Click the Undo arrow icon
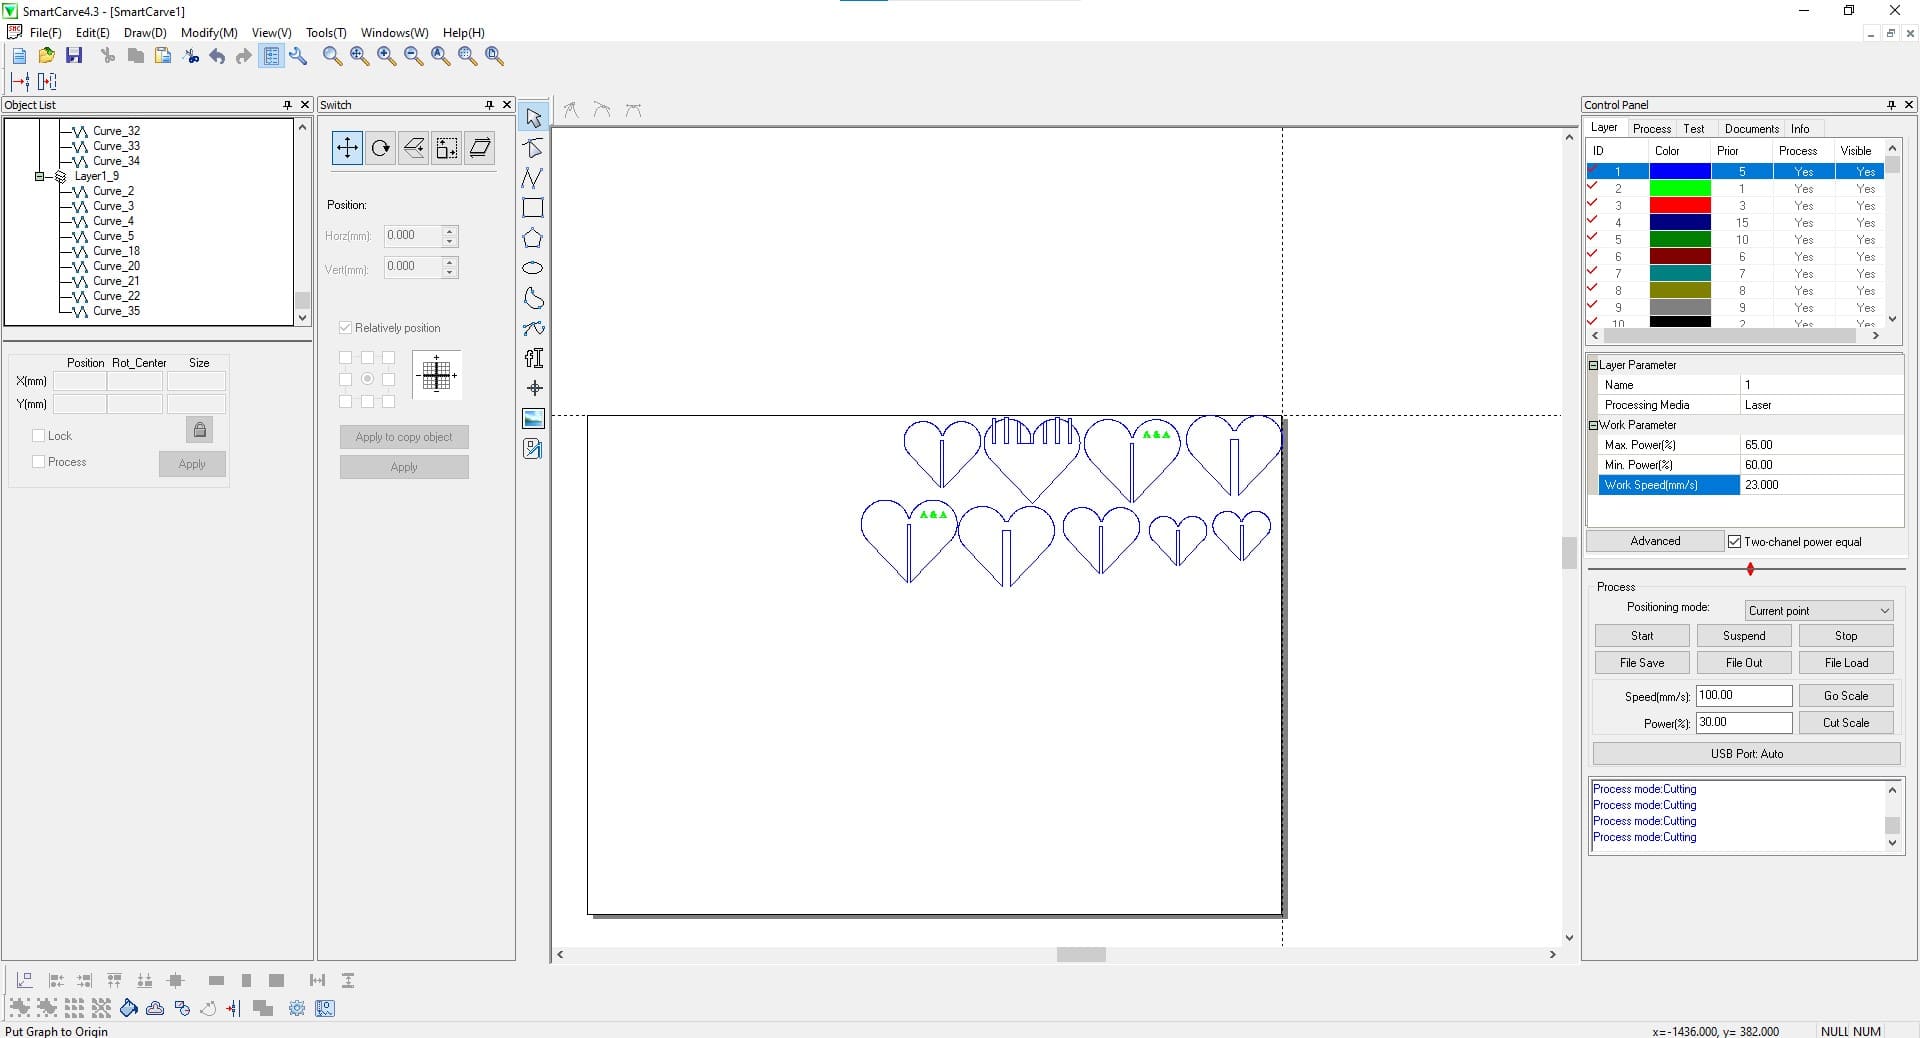This screenshot has width=1920, height=1038. [x=217, y=56]
